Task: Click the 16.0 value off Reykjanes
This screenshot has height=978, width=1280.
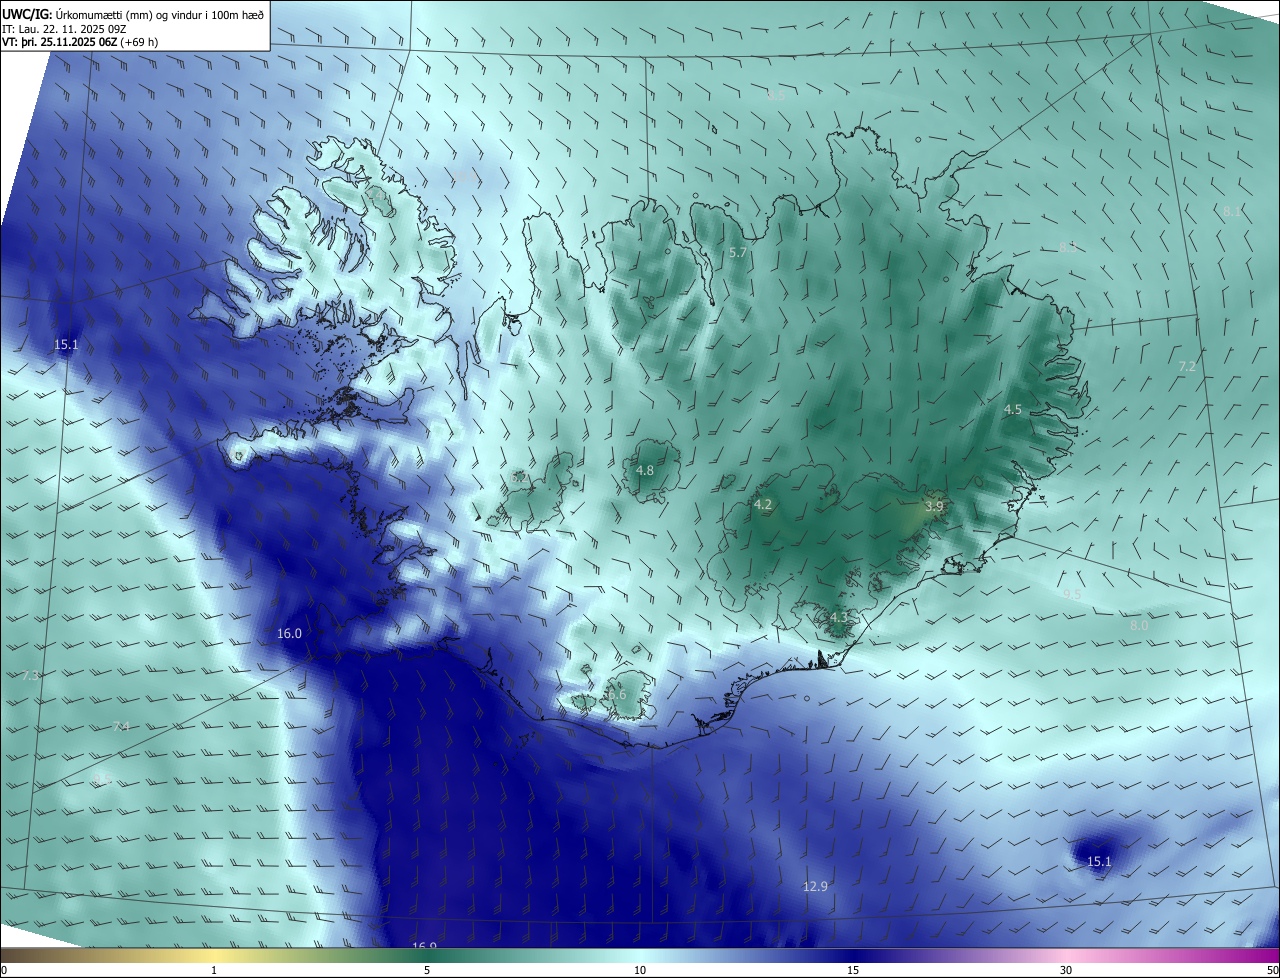Action: click(289, 633)
